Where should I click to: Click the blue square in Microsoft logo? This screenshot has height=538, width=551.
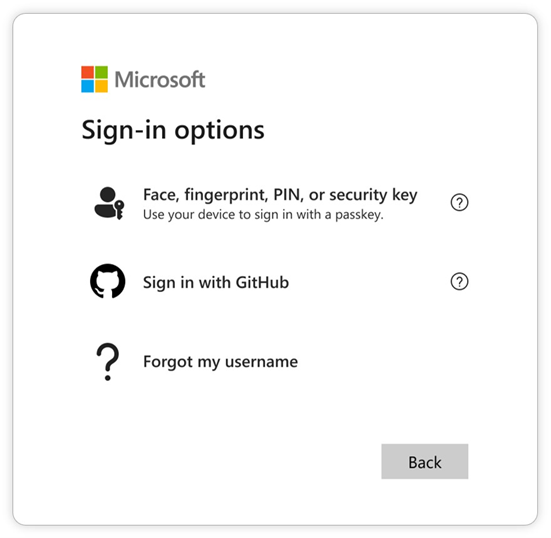point(87,86)
